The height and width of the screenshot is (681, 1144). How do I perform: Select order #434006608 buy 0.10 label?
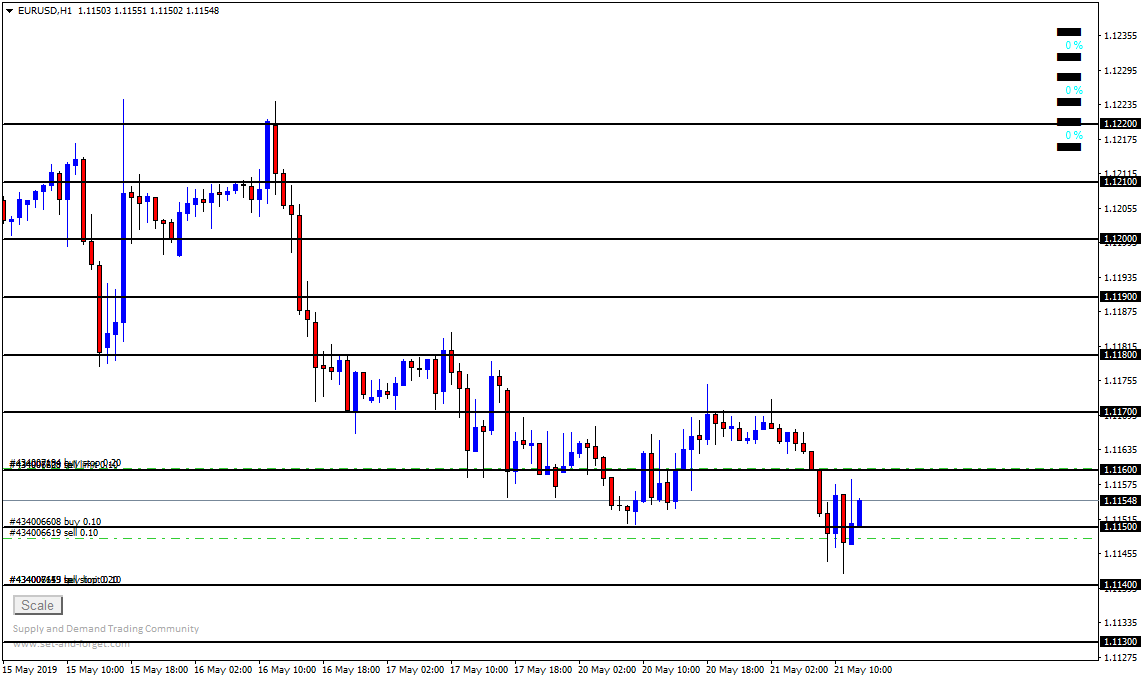coord(55,522)
